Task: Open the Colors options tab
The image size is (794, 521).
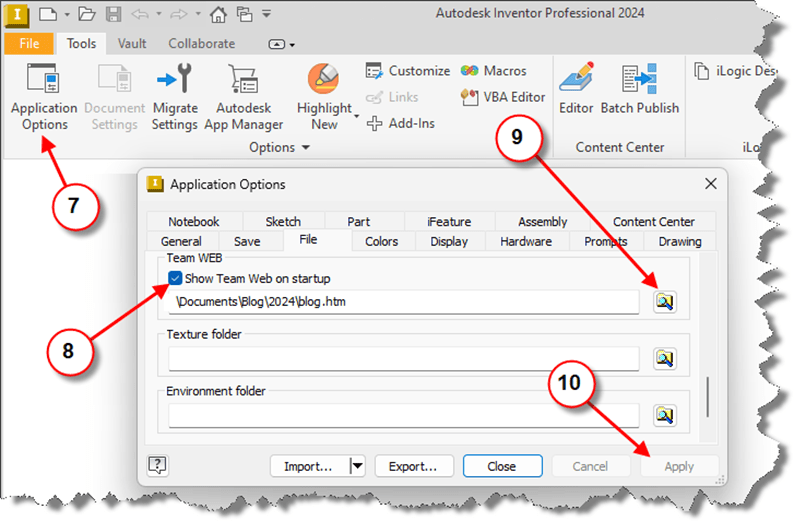Action: [381, 242]
